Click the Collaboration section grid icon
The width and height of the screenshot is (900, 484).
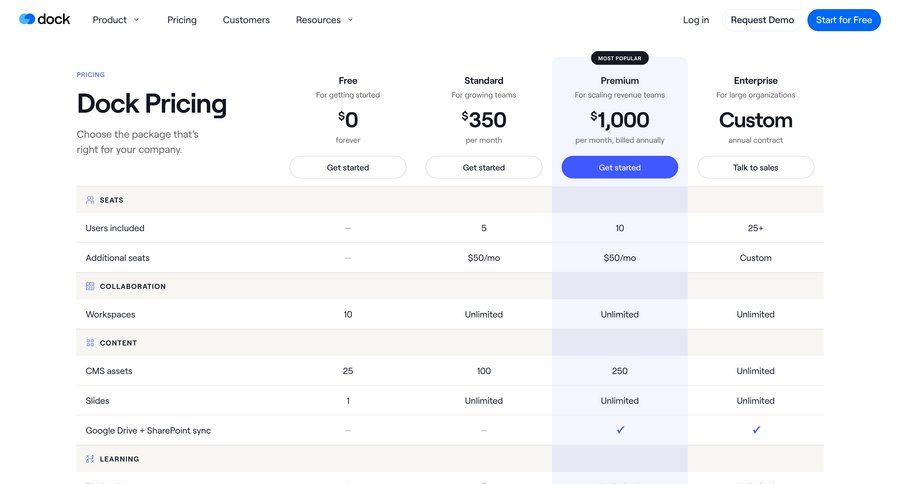90,286
